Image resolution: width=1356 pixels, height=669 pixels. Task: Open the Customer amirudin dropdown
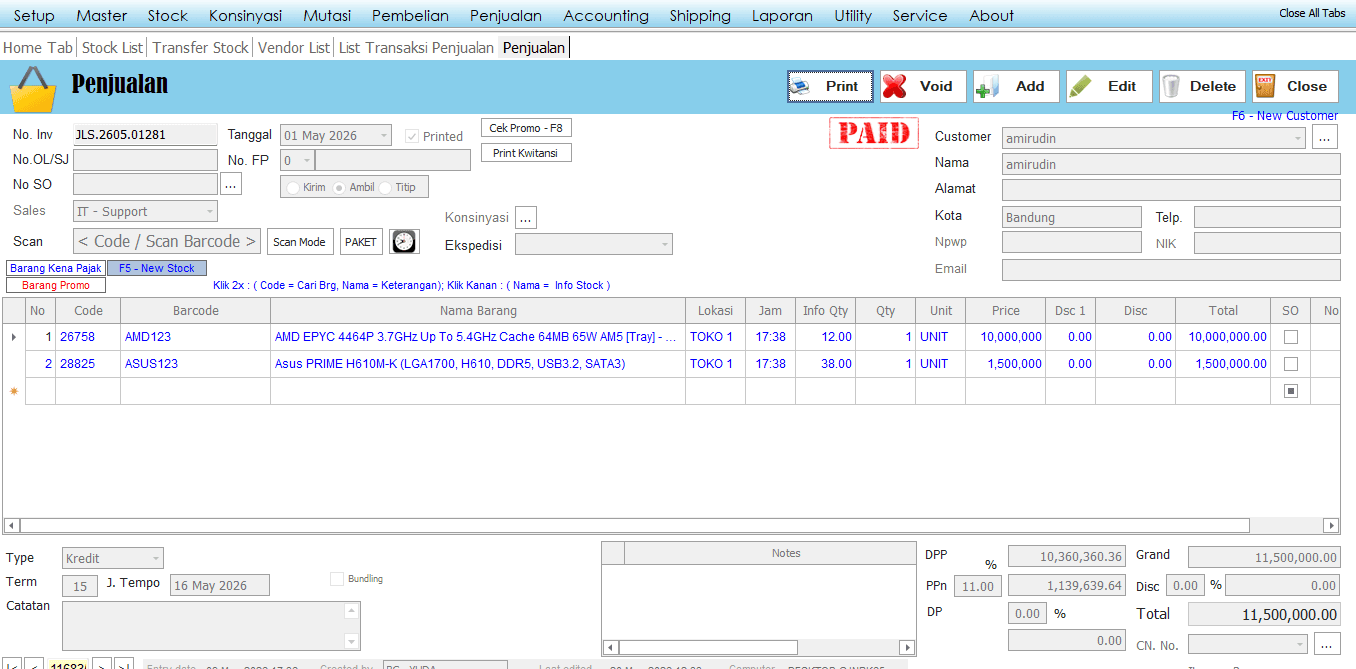(1298, 138)
